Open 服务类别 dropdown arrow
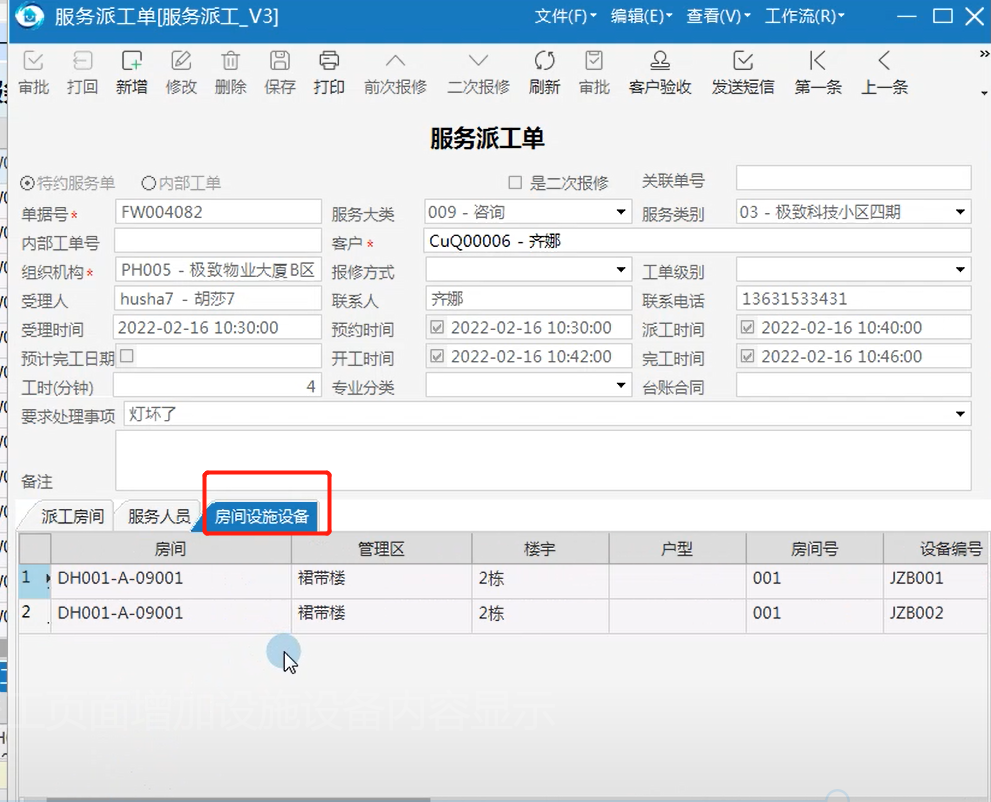 (960, 212)
